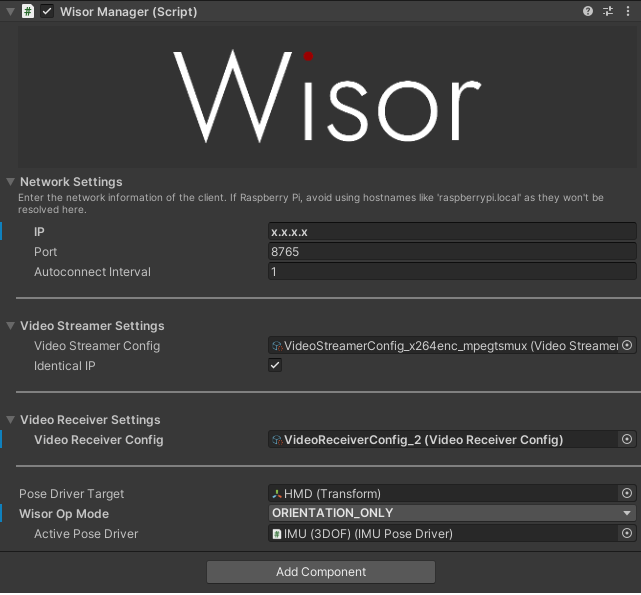Click the Video Streamer Config object field
Image resolution: width=641 pixels, height=595 pixels.
click(443, 346)
